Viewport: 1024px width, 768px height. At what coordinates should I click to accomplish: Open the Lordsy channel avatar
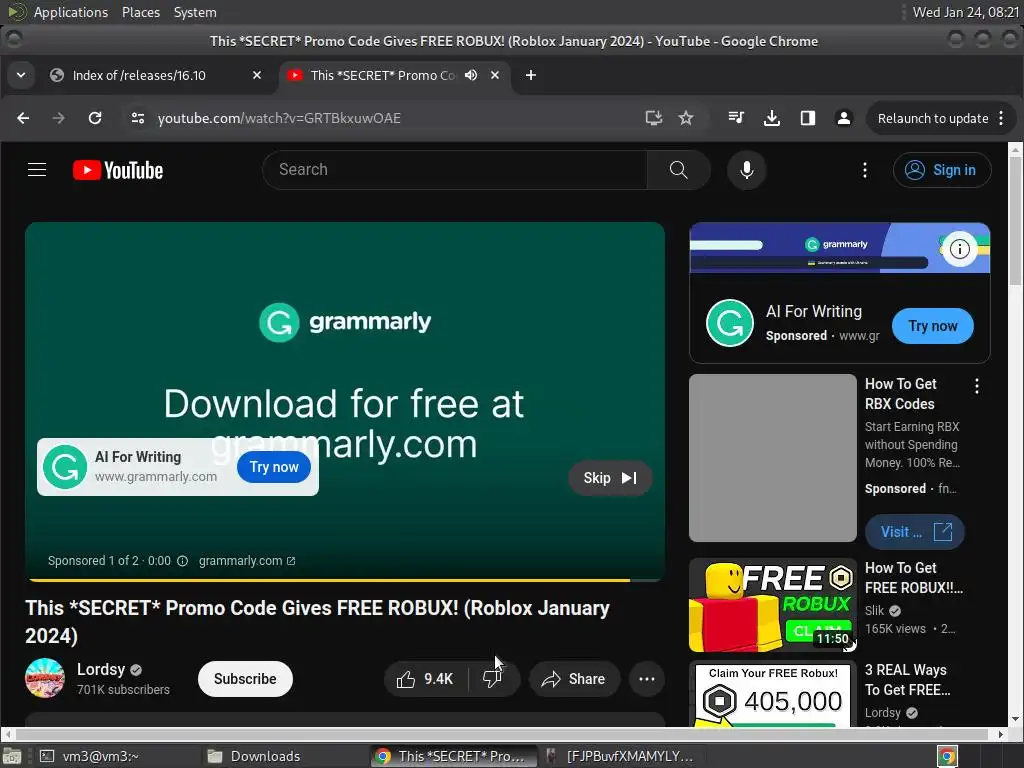click(x=45, y=679)
